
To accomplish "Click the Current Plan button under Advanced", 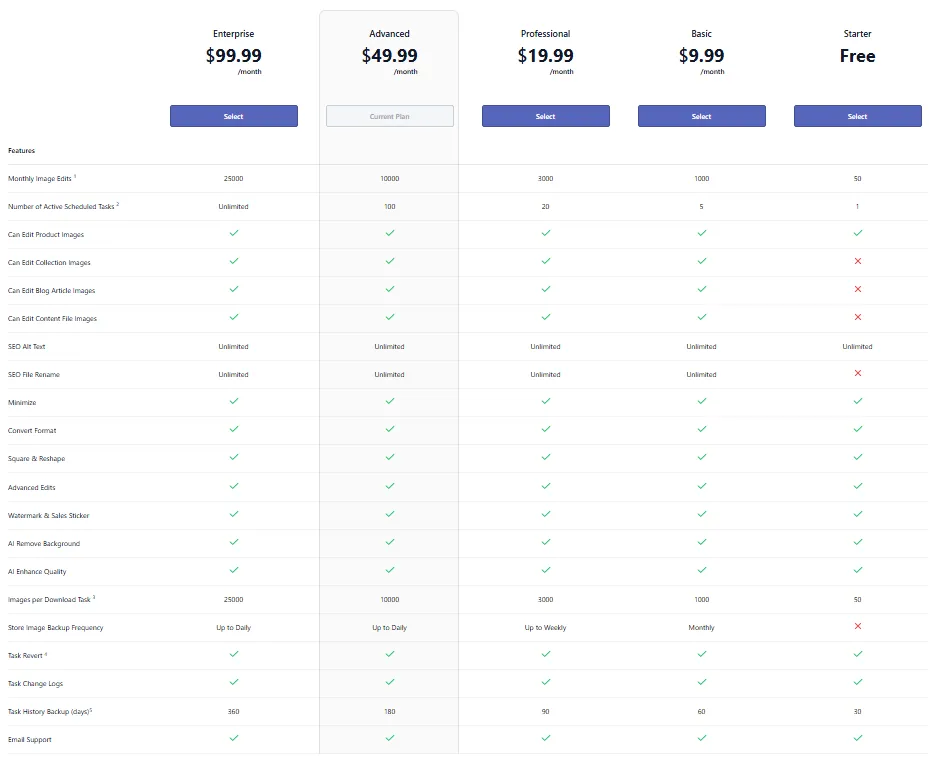I will click(390, 116).
